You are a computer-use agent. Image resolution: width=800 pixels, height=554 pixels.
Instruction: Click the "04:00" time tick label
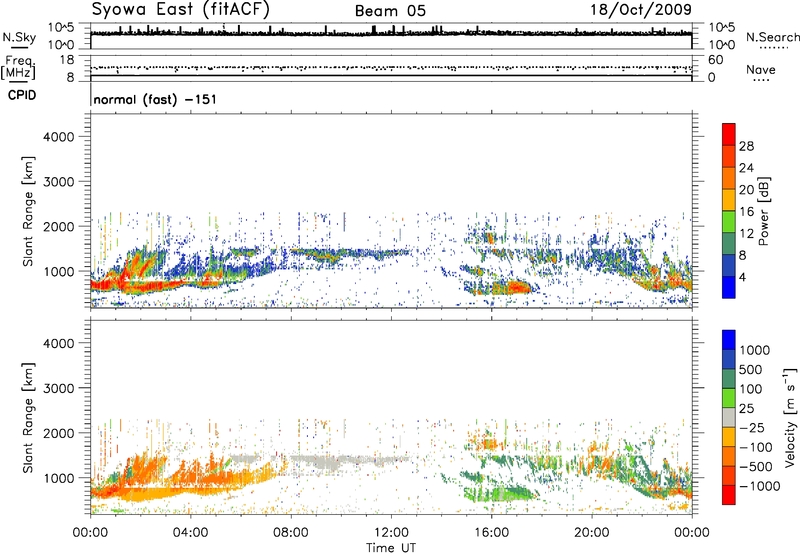[x=190, y=533]
